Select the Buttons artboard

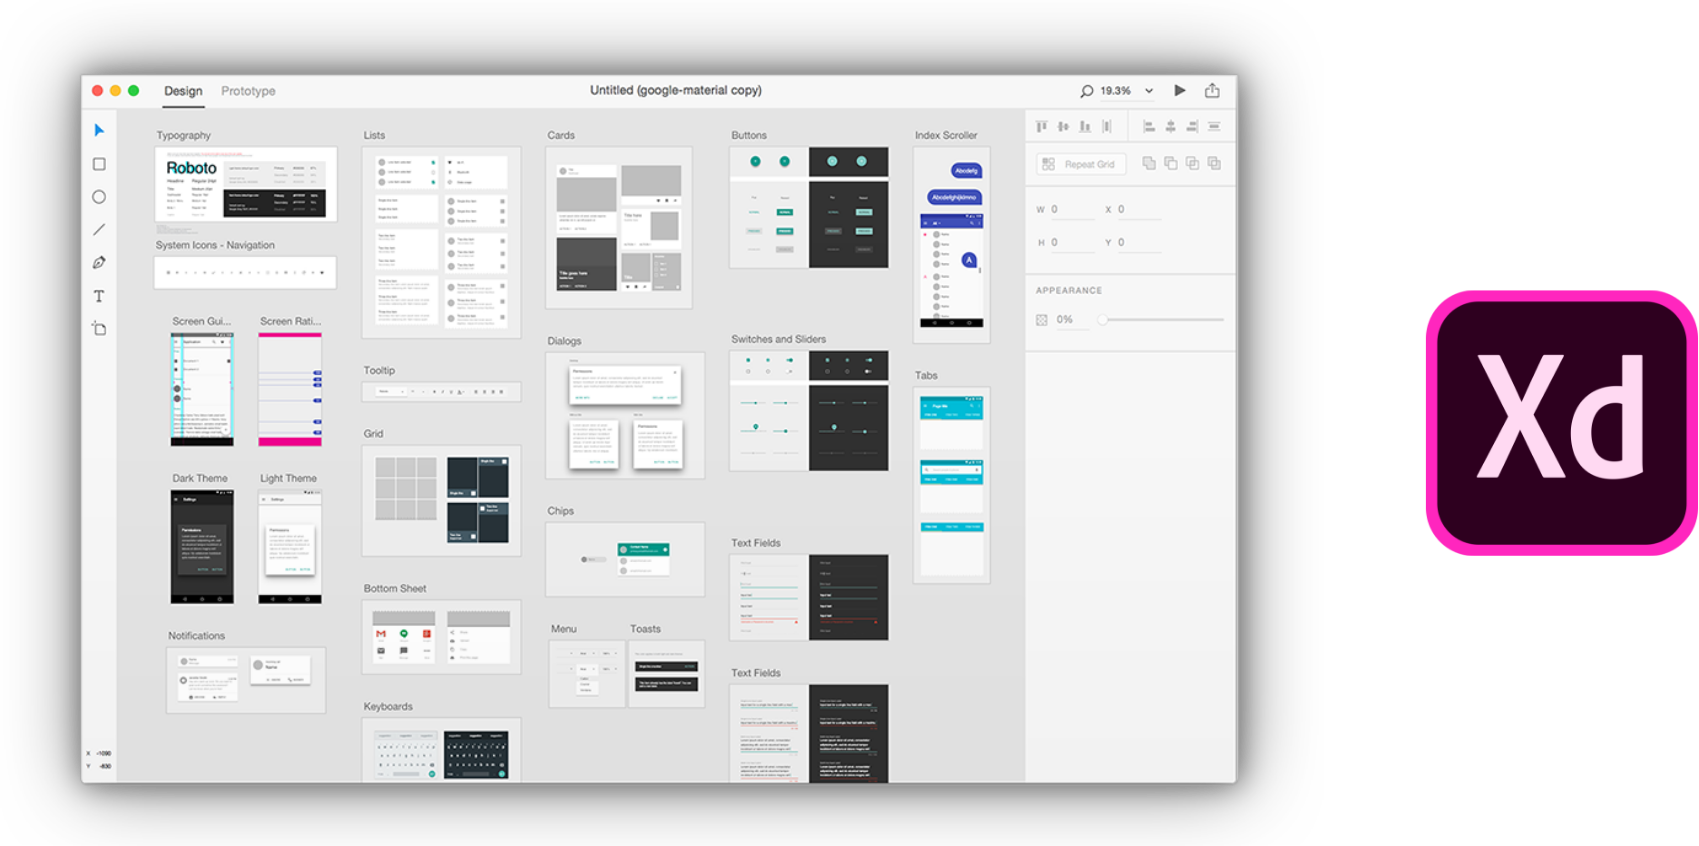[x=809, y=208]
